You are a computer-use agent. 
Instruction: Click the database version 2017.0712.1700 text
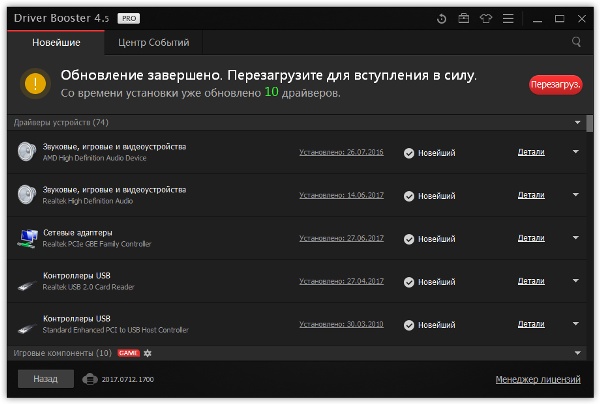pos(127,380)
